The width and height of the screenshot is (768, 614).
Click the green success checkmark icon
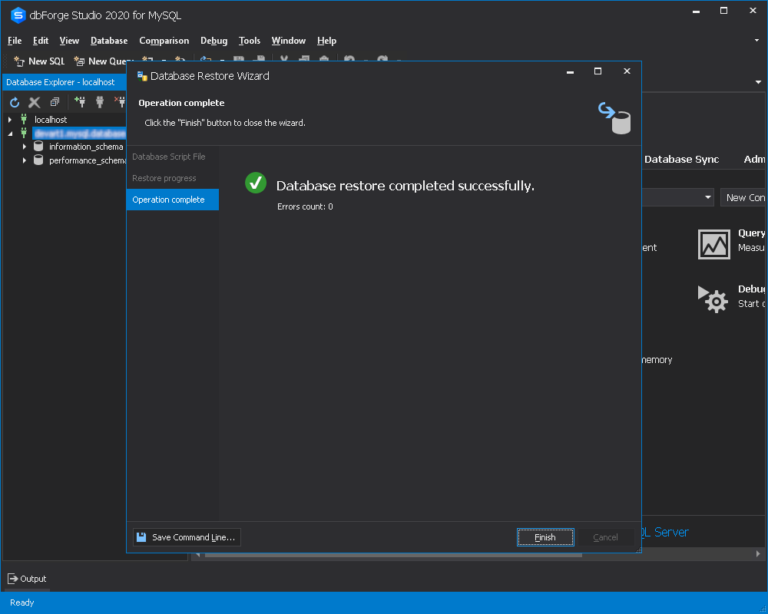click(x=256, y=183)
